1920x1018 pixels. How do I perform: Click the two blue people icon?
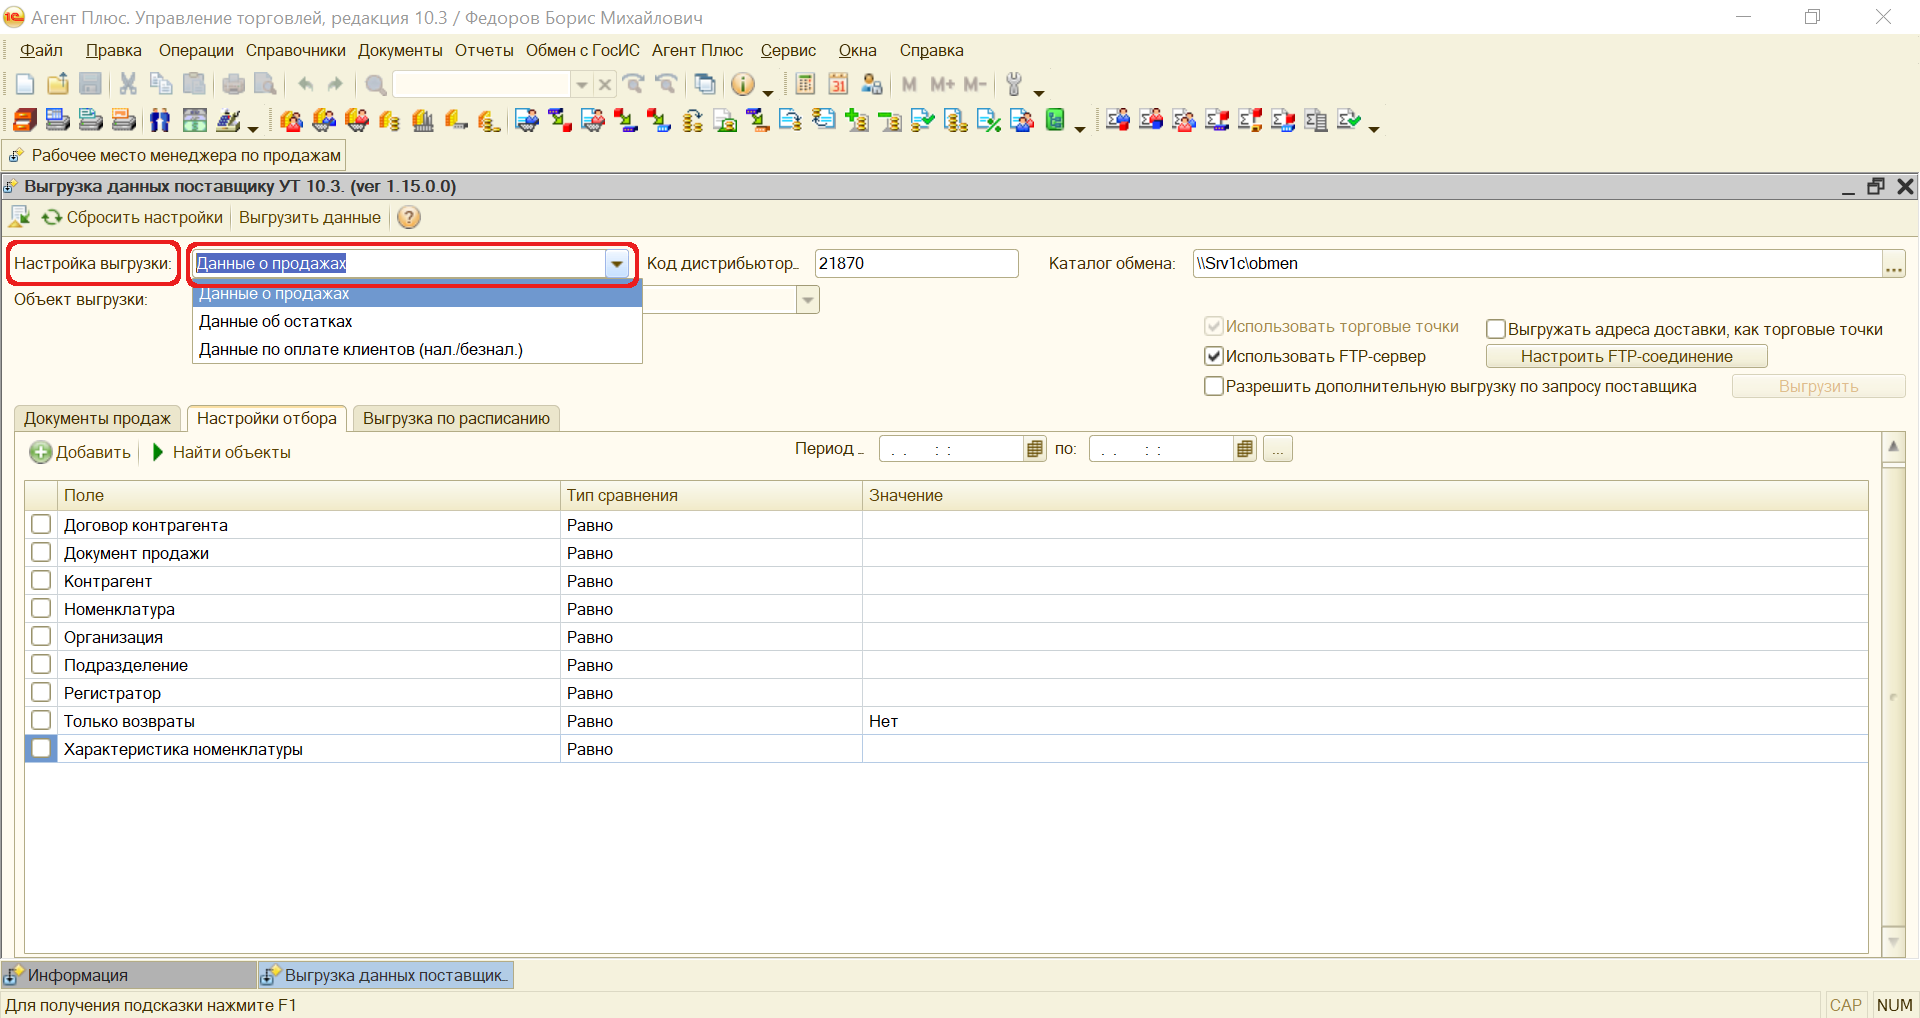pos(160,121)
